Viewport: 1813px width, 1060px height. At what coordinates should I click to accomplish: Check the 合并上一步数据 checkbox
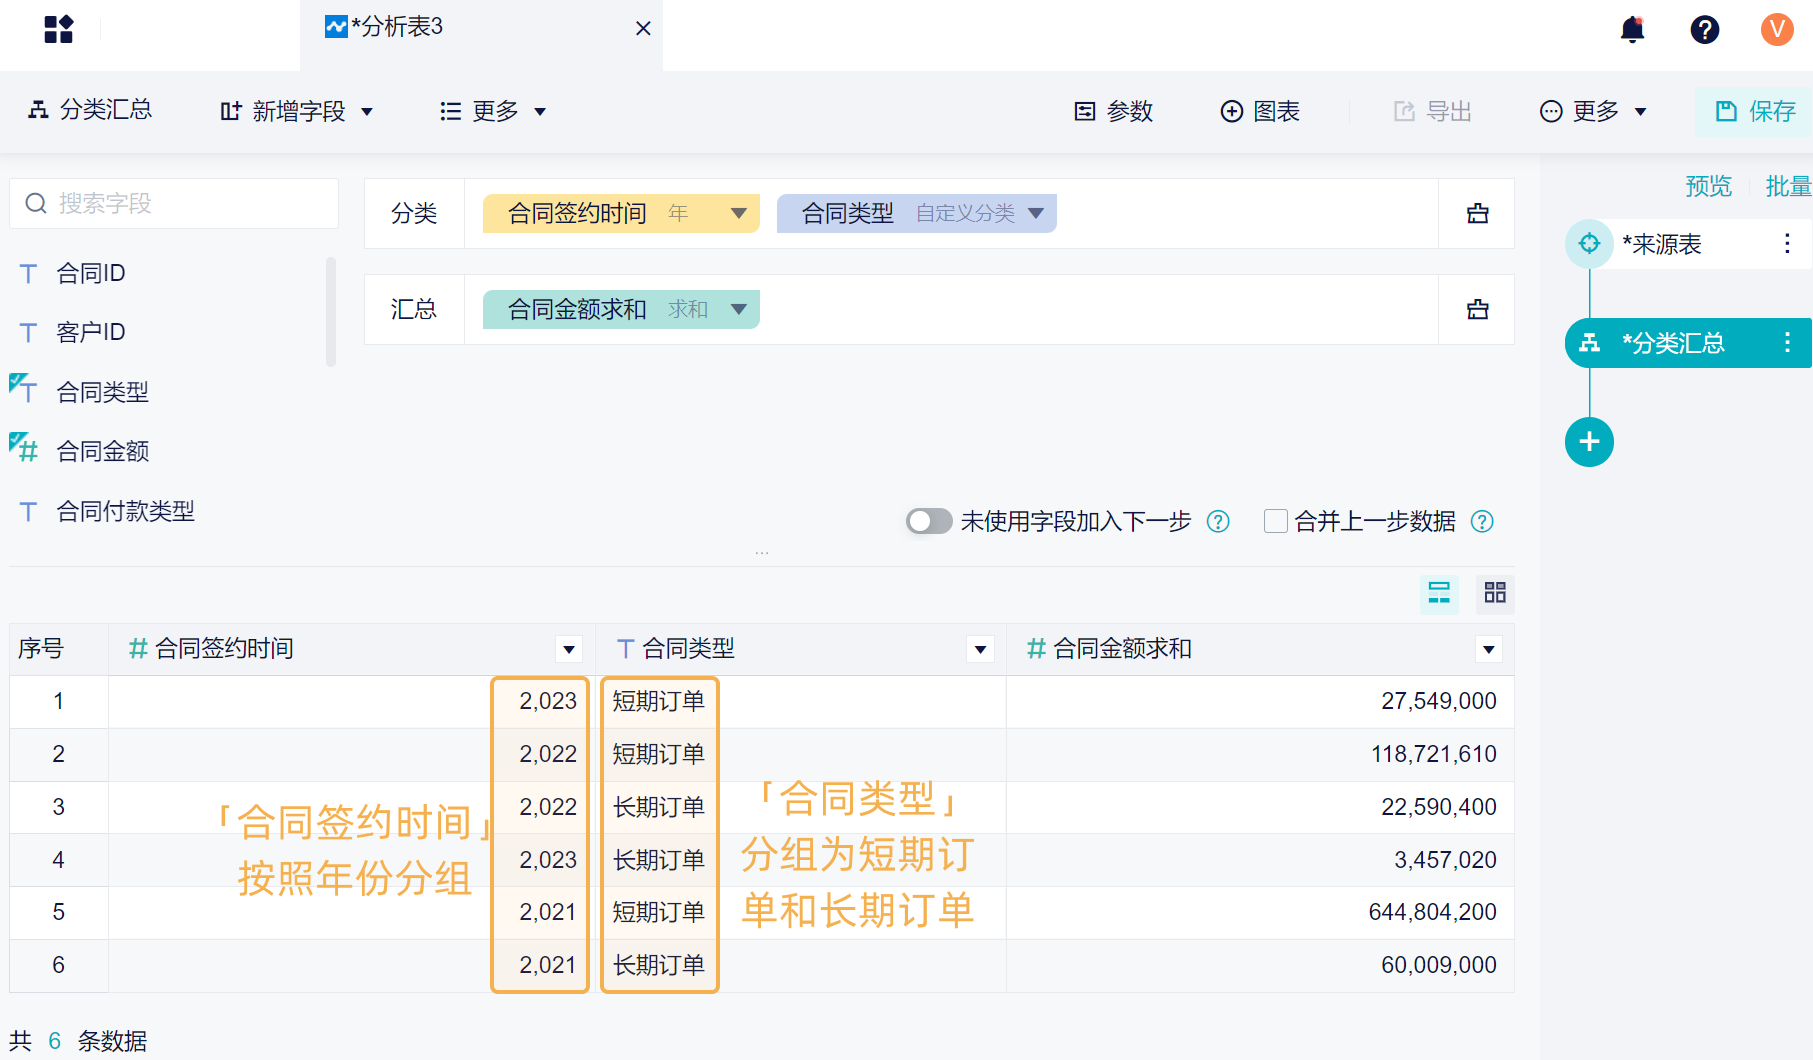point(1275,521)
